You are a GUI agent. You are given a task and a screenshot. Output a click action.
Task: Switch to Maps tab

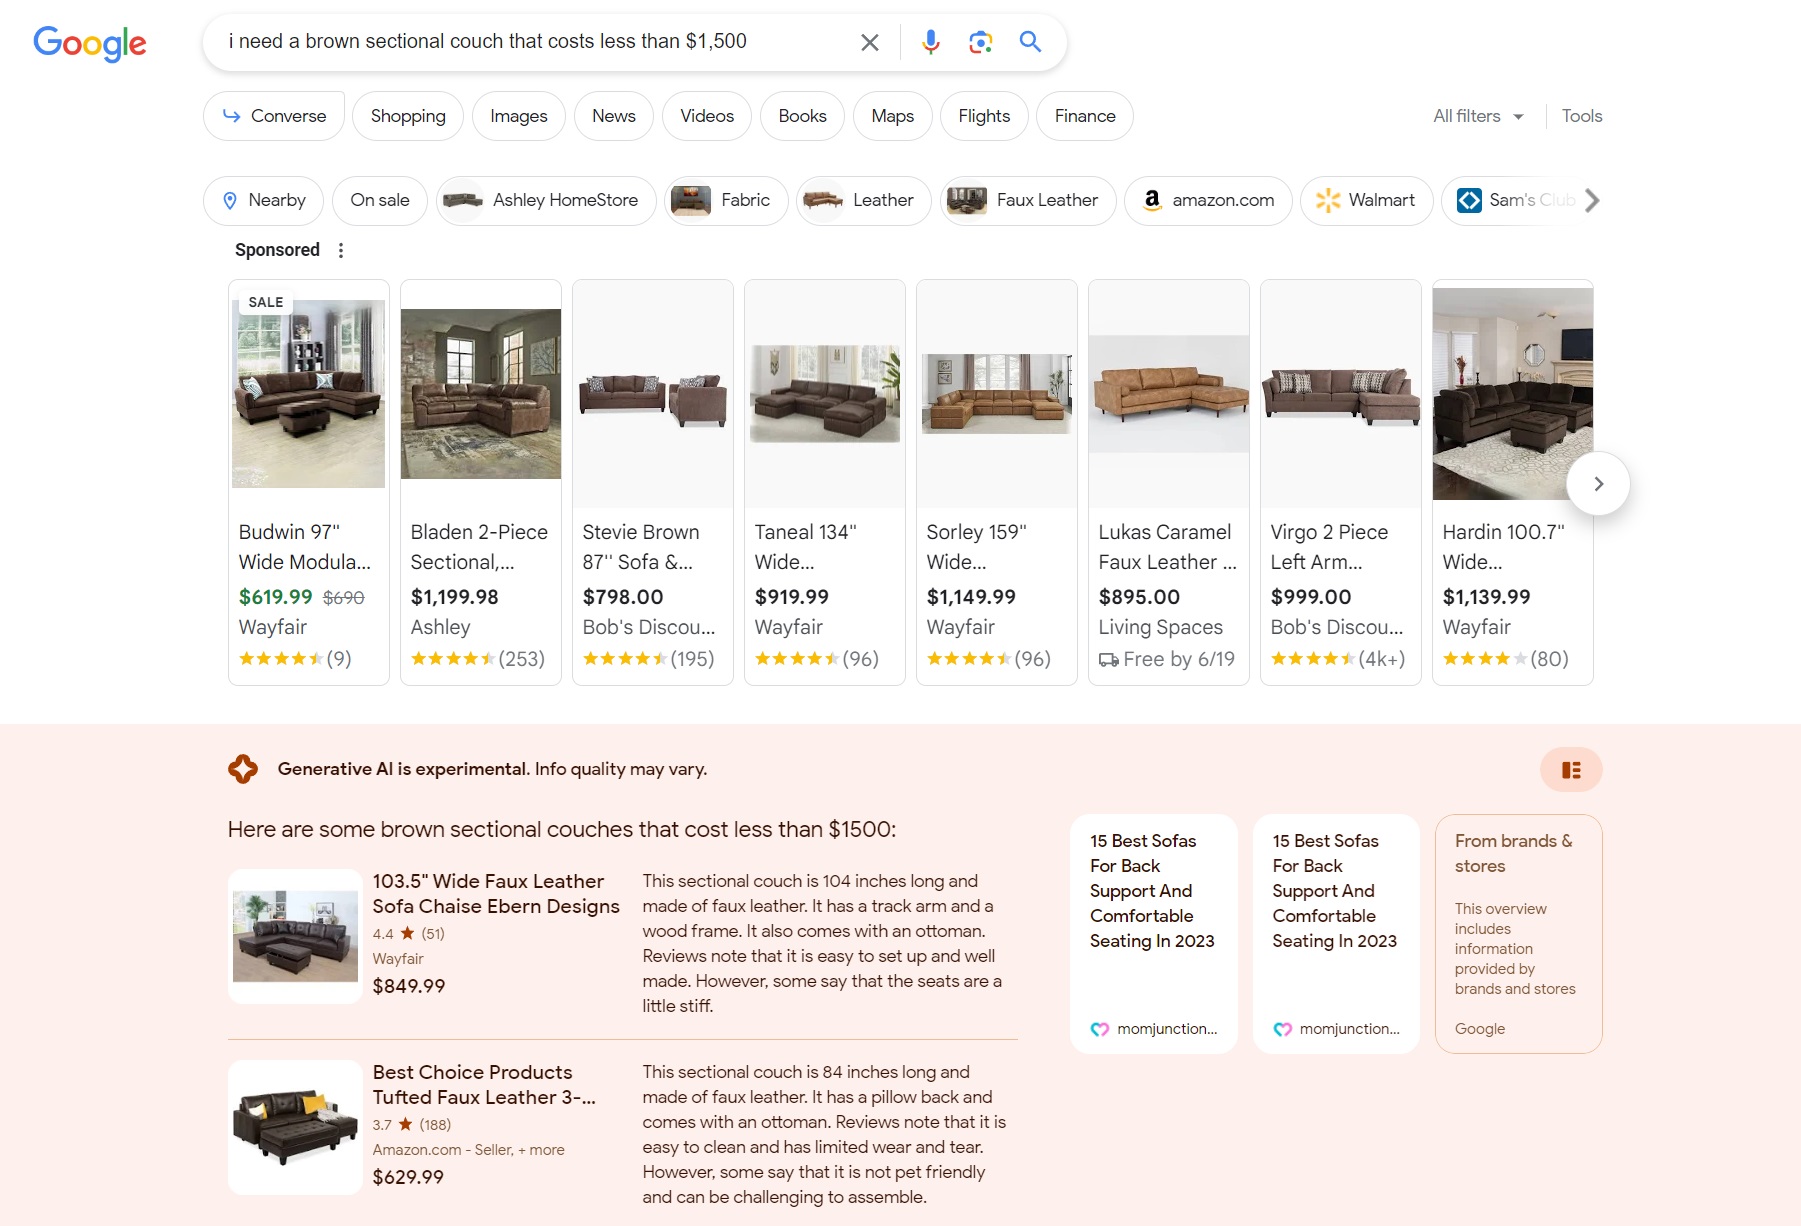click(x=892, y=116)
